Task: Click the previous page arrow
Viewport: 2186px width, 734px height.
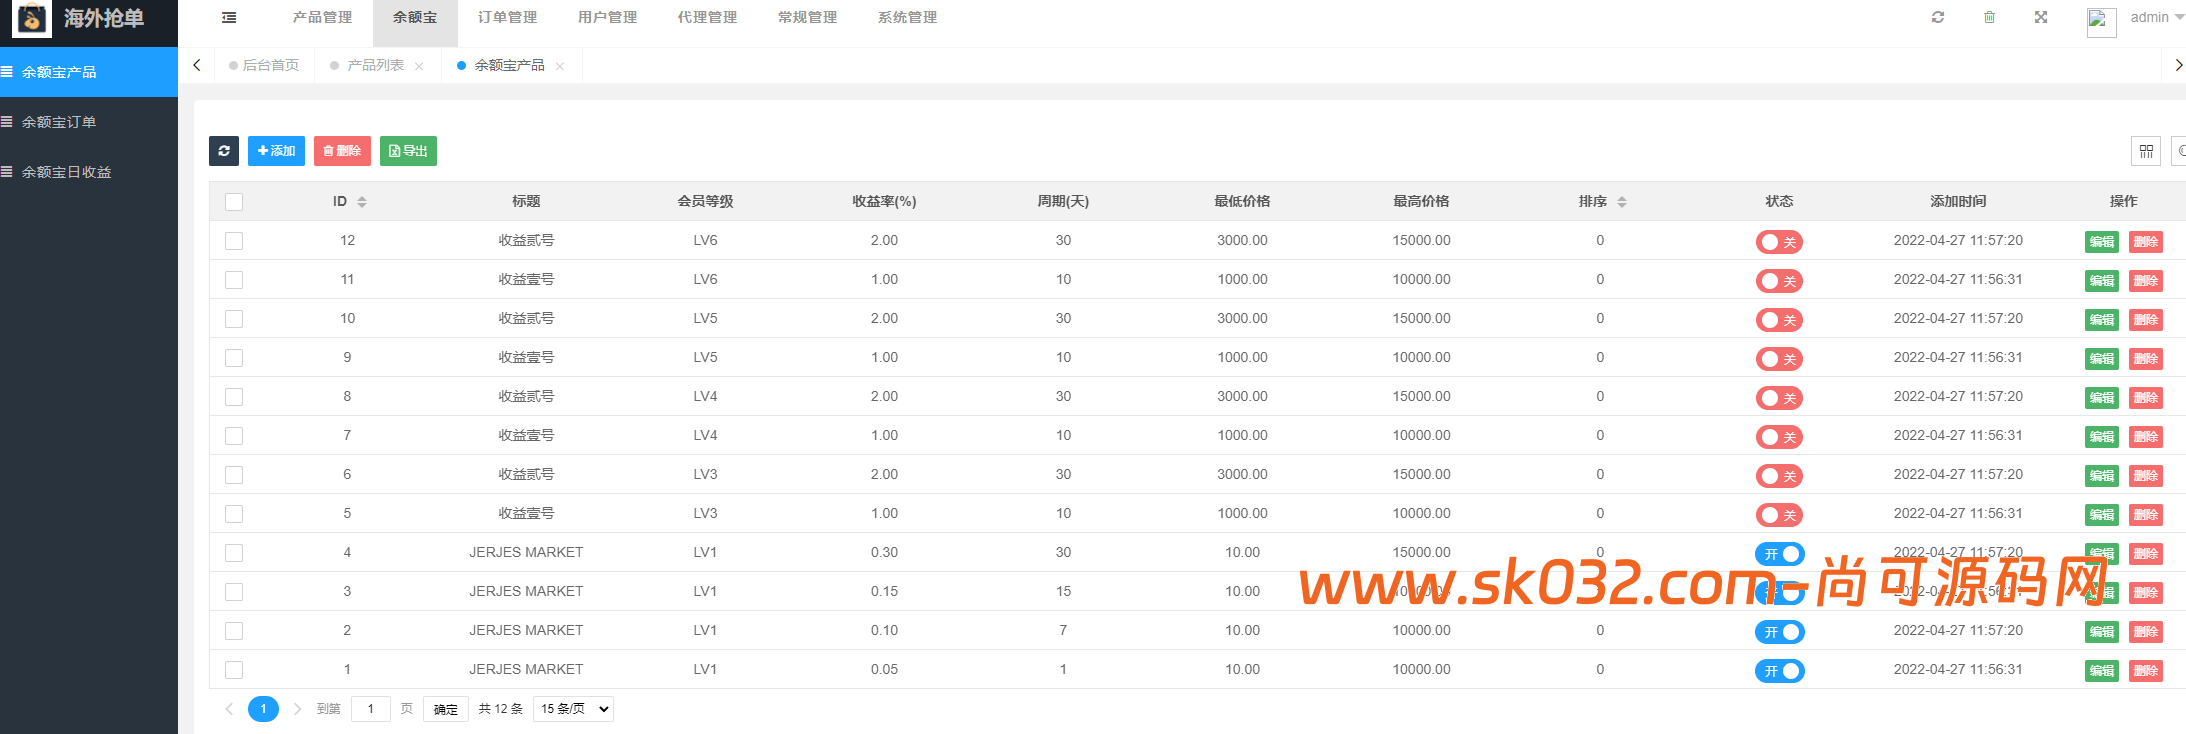Action: 229,709
